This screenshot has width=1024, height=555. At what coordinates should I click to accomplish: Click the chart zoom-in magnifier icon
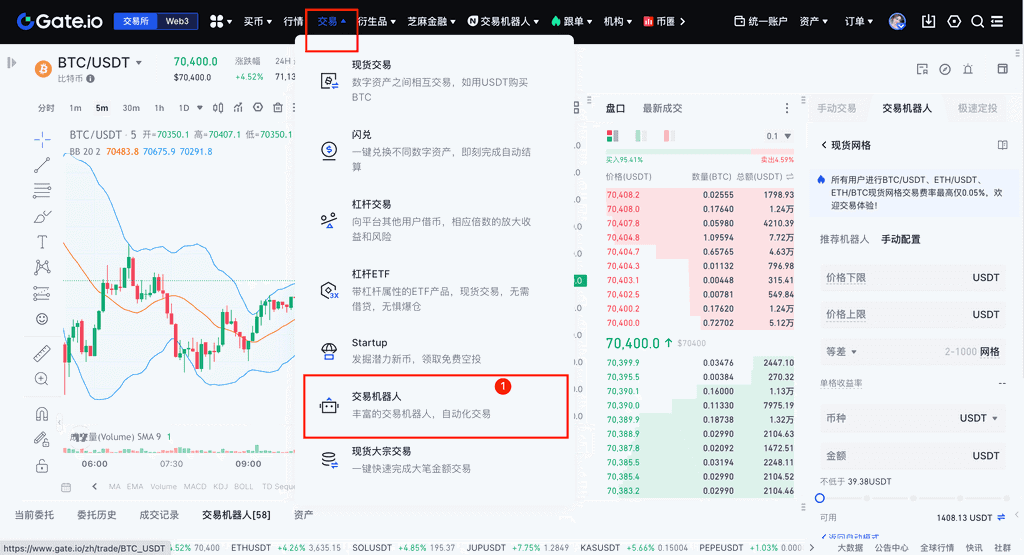(41, 379)
